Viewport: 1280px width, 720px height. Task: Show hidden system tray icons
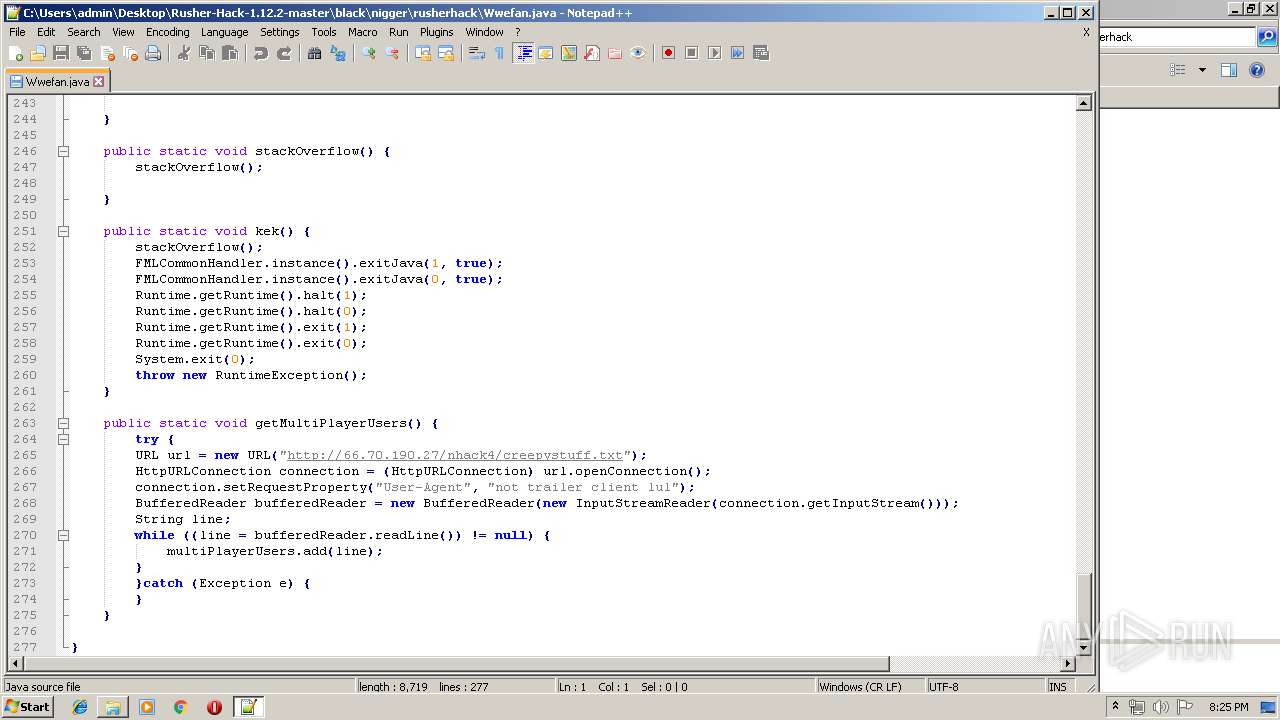1115,707
